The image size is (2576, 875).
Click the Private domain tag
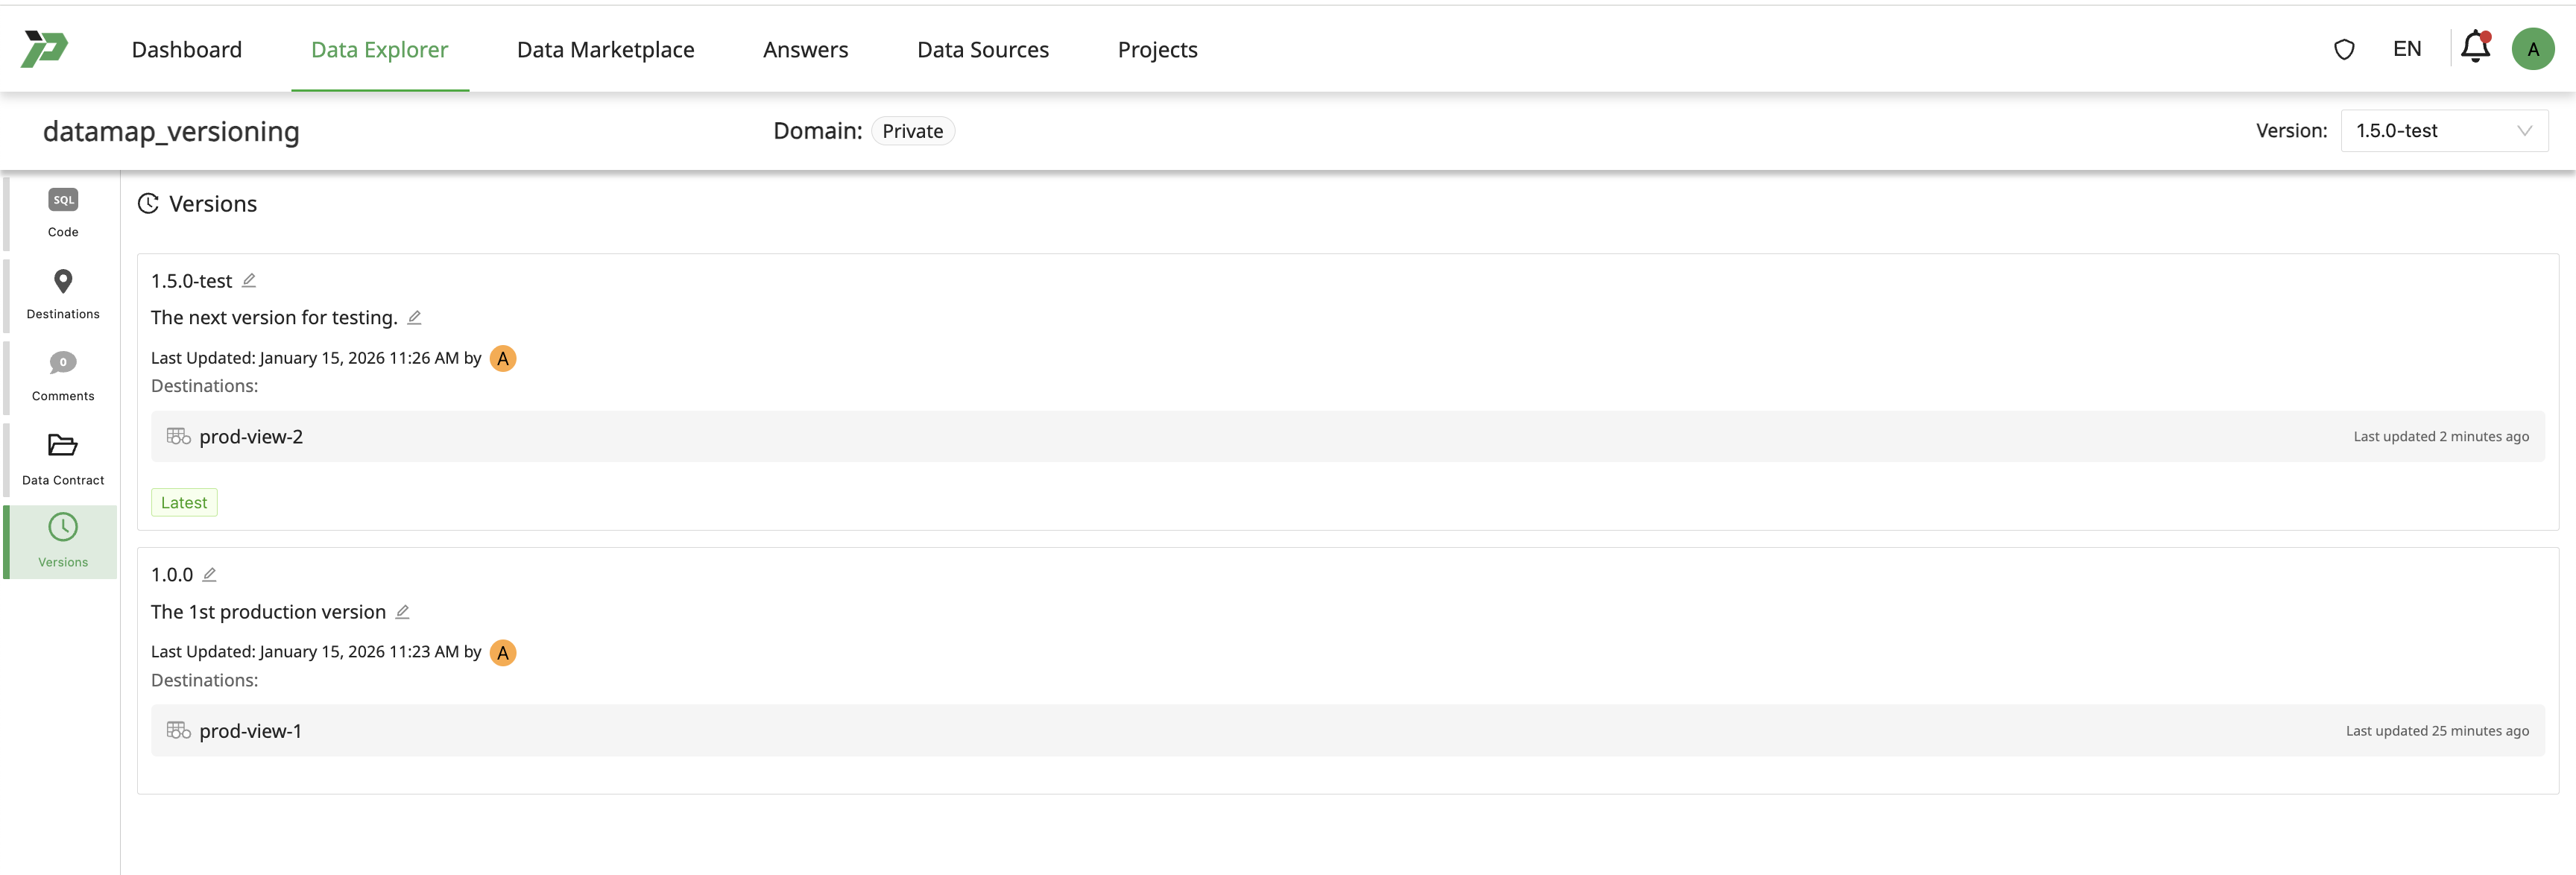pyautogui.click(x=912, y=130)
